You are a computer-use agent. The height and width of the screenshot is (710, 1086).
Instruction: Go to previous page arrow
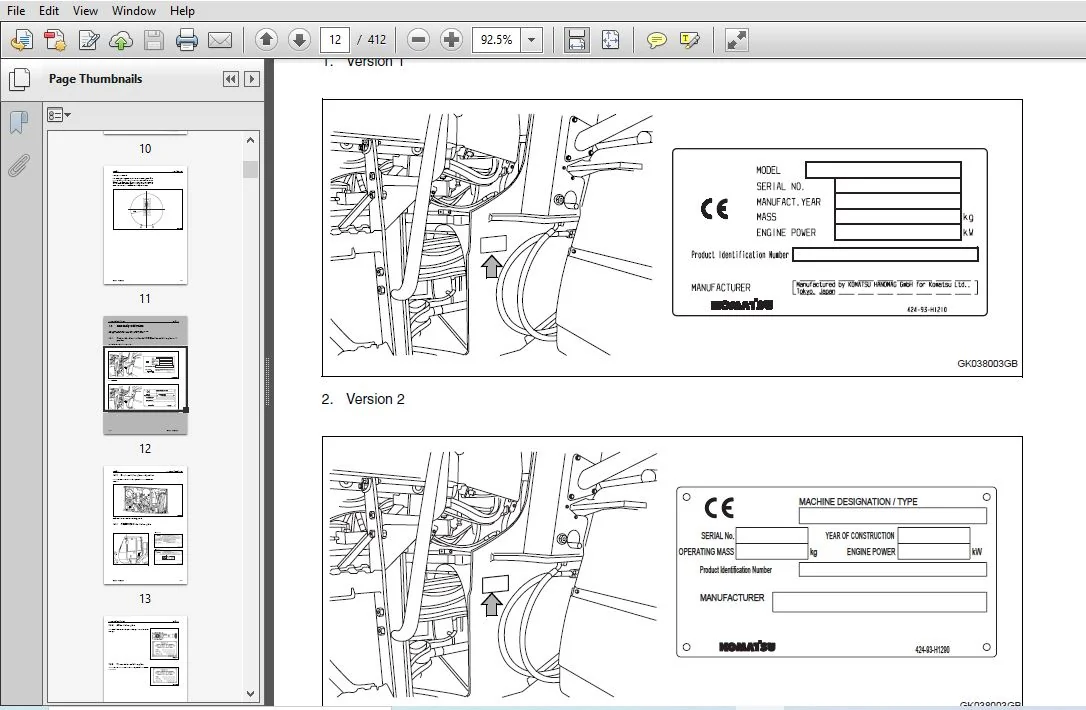click(x=266, y=40)
